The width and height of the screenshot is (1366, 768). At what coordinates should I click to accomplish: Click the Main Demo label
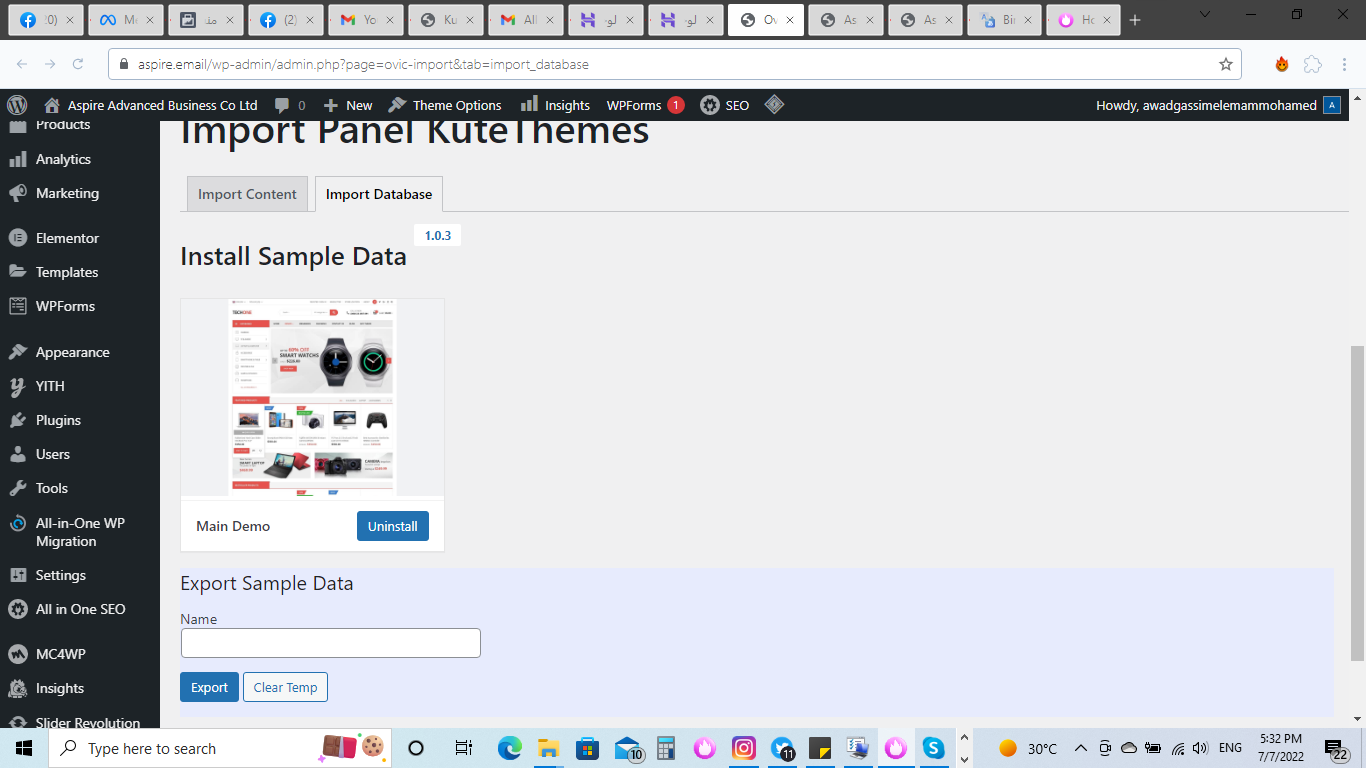click(x=233, y=526)
